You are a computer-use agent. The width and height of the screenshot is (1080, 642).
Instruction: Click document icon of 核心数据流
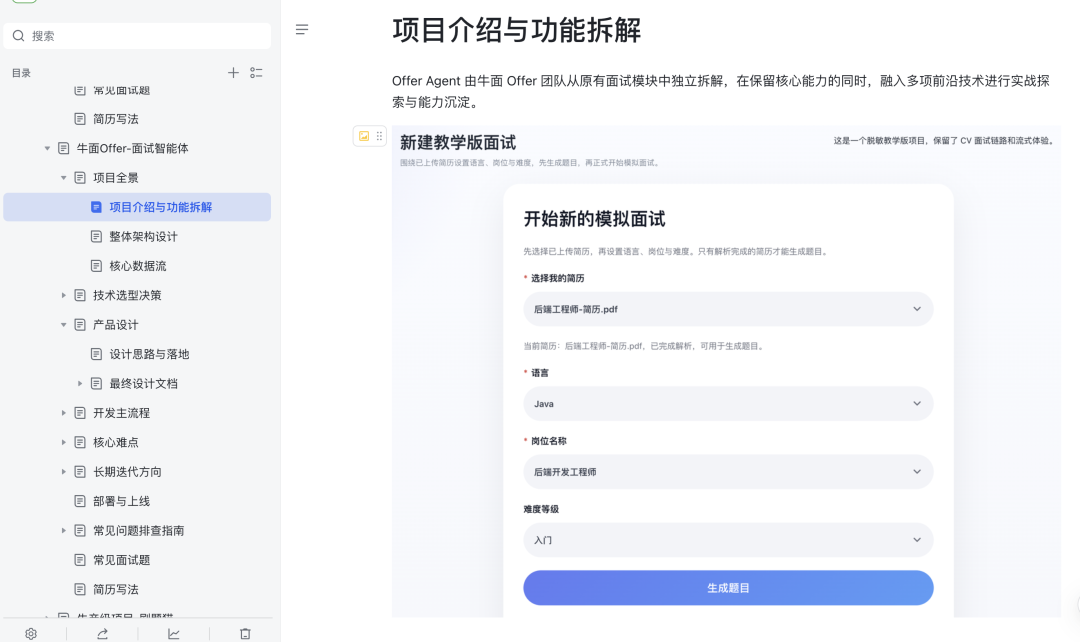[96, 266]
